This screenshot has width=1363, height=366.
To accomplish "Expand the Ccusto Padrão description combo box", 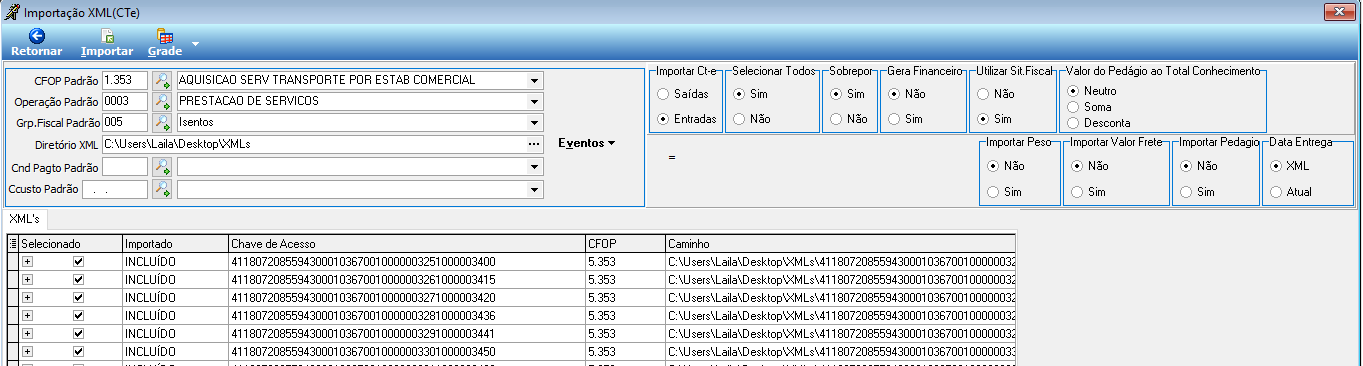I will coord(534,188).
